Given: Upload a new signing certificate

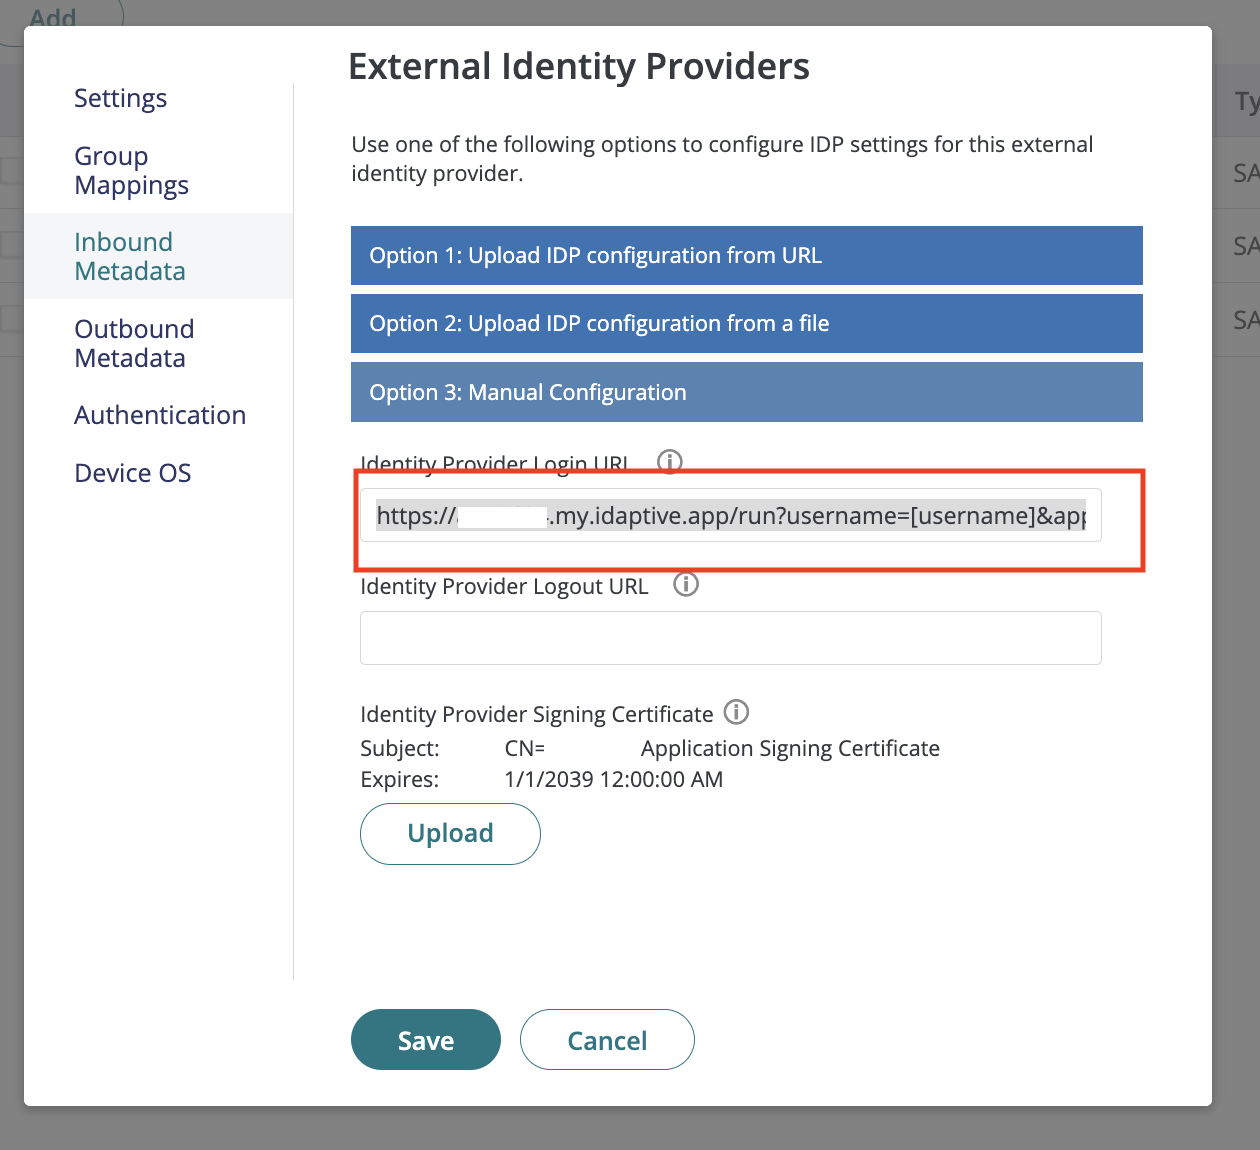Looking at the screenshot, I should pyautogui.click(x=450, y=833).
